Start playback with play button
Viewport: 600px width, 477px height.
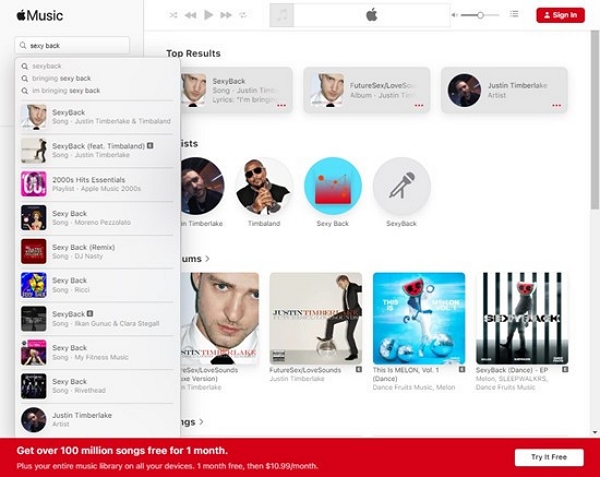pos(209,15)
